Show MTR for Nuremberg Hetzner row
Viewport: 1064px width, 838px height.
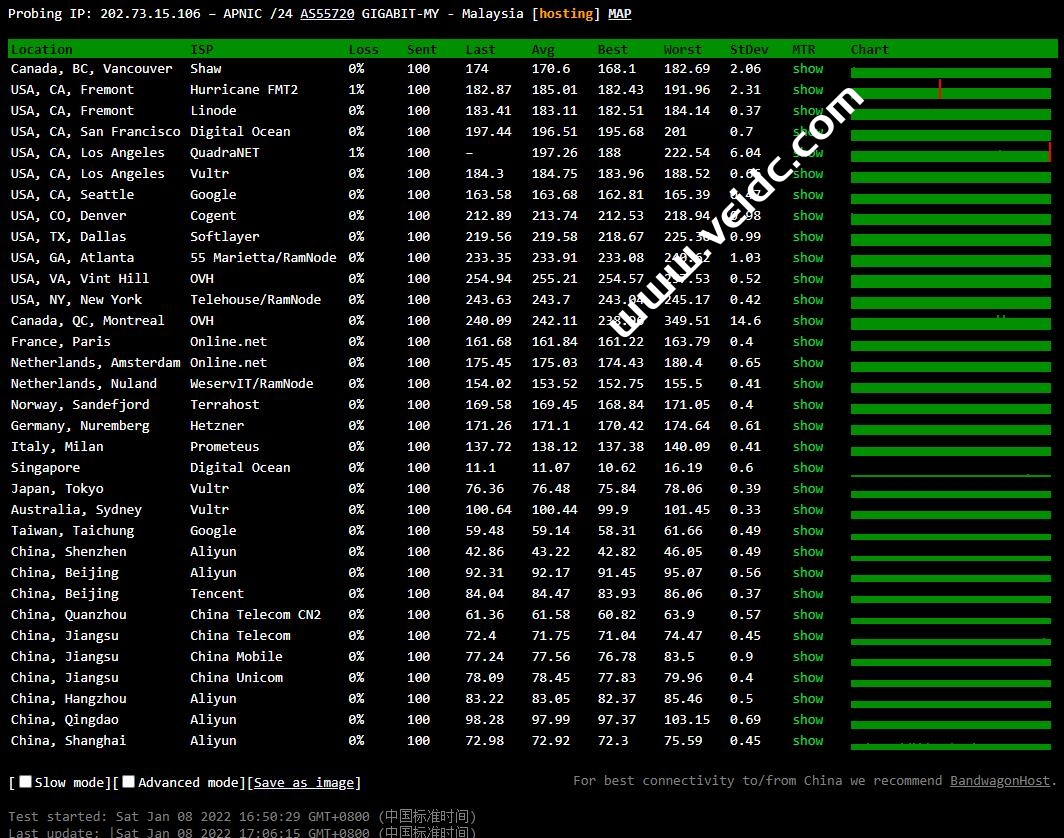click(808, 426)
